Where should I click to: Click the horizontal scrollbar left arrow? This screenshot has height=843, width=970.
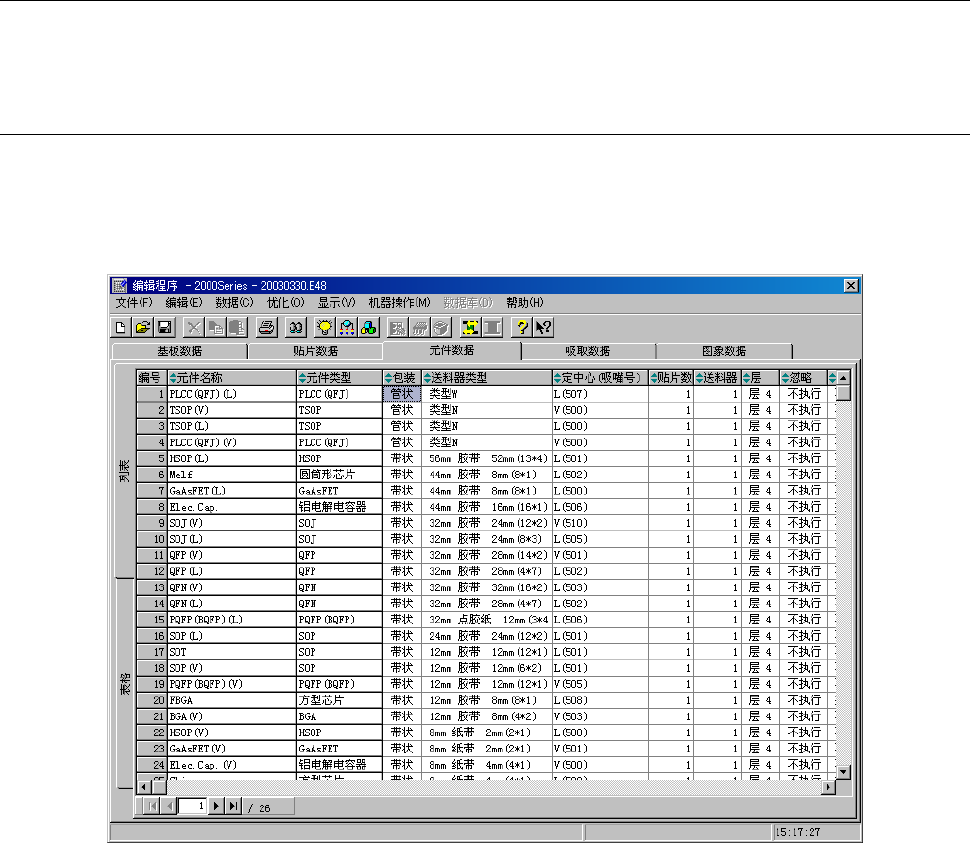[144, 787]
